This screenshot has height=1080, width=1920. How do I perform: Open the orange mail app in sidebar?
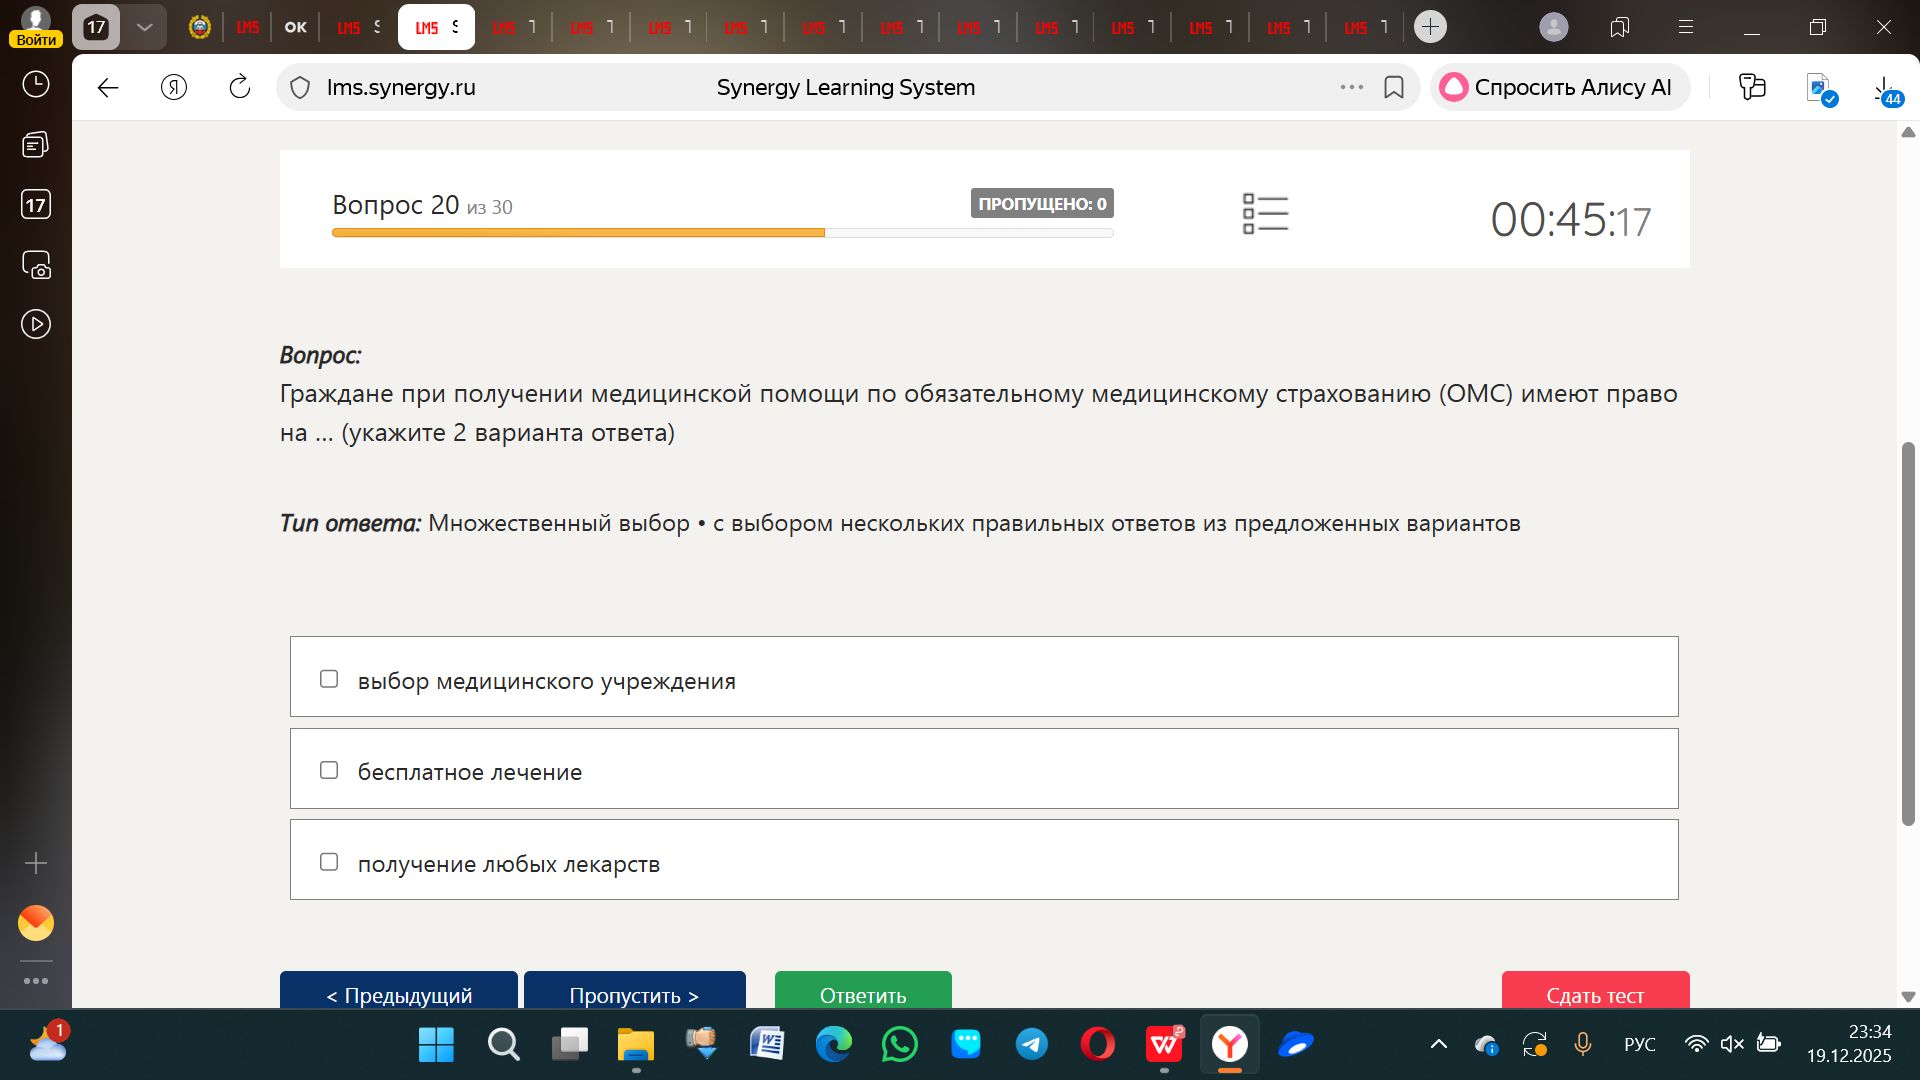coord(36,923)
